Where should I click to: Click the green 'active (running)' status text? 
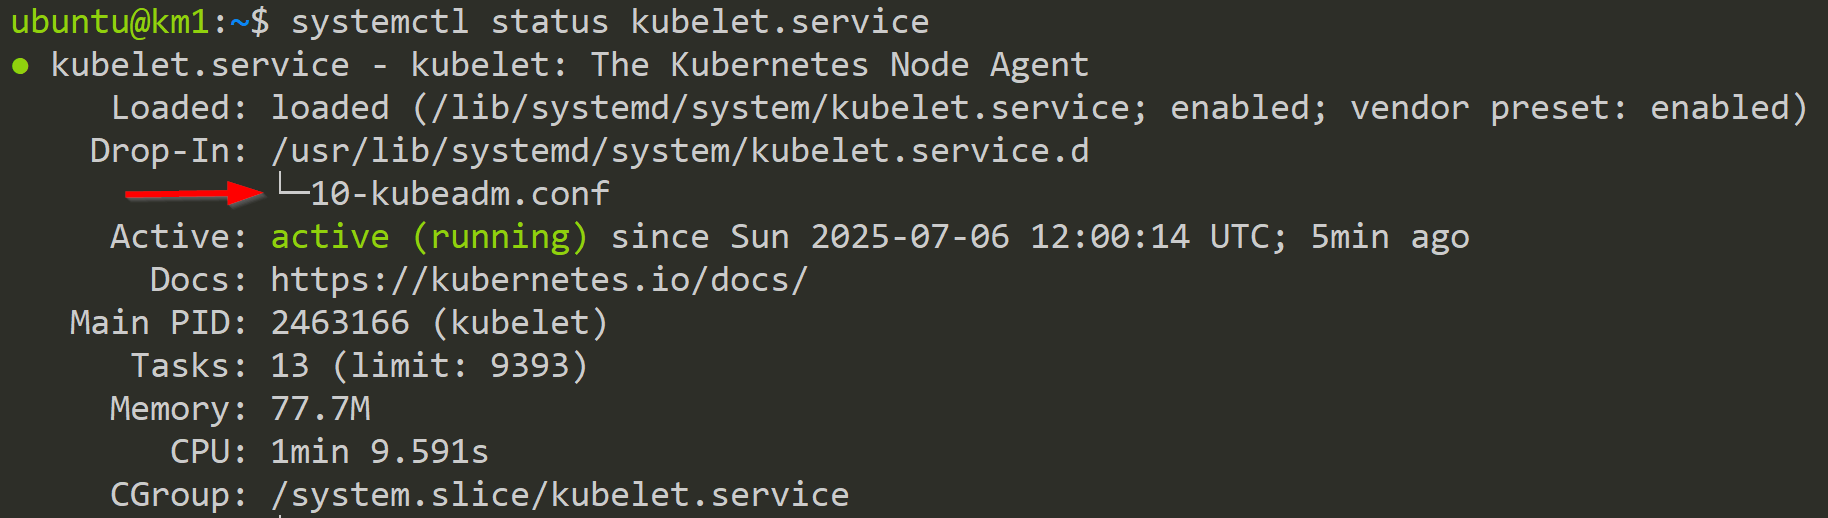pos(429,237)
